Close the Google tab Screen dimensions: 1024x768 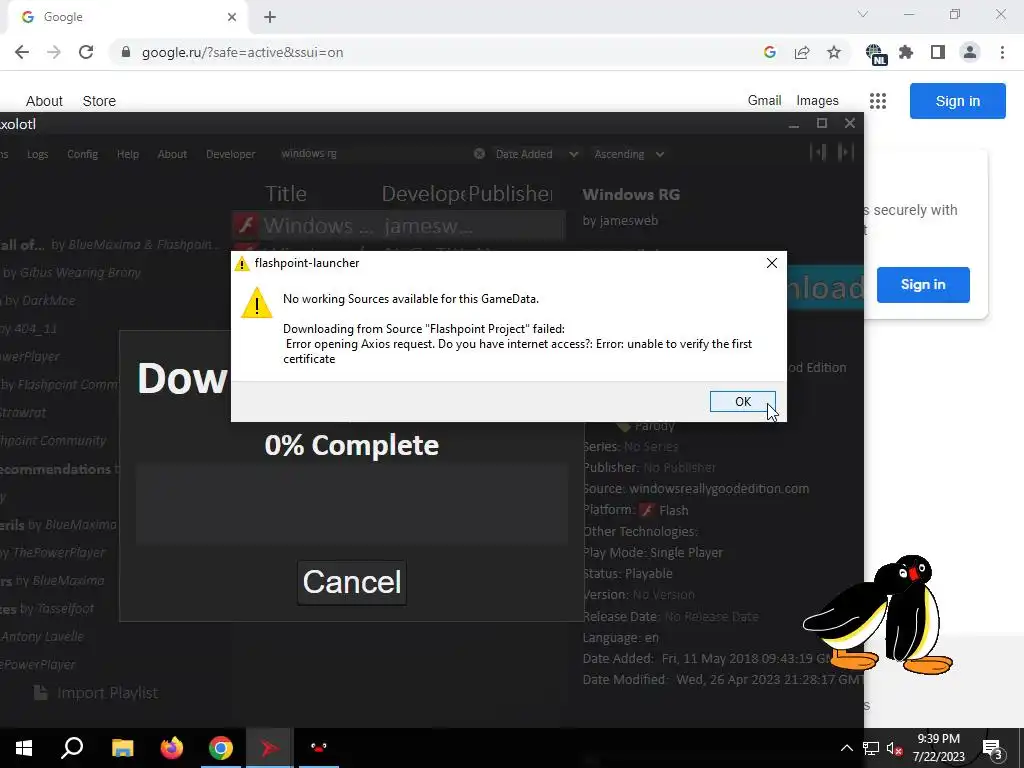click(232, 17)
